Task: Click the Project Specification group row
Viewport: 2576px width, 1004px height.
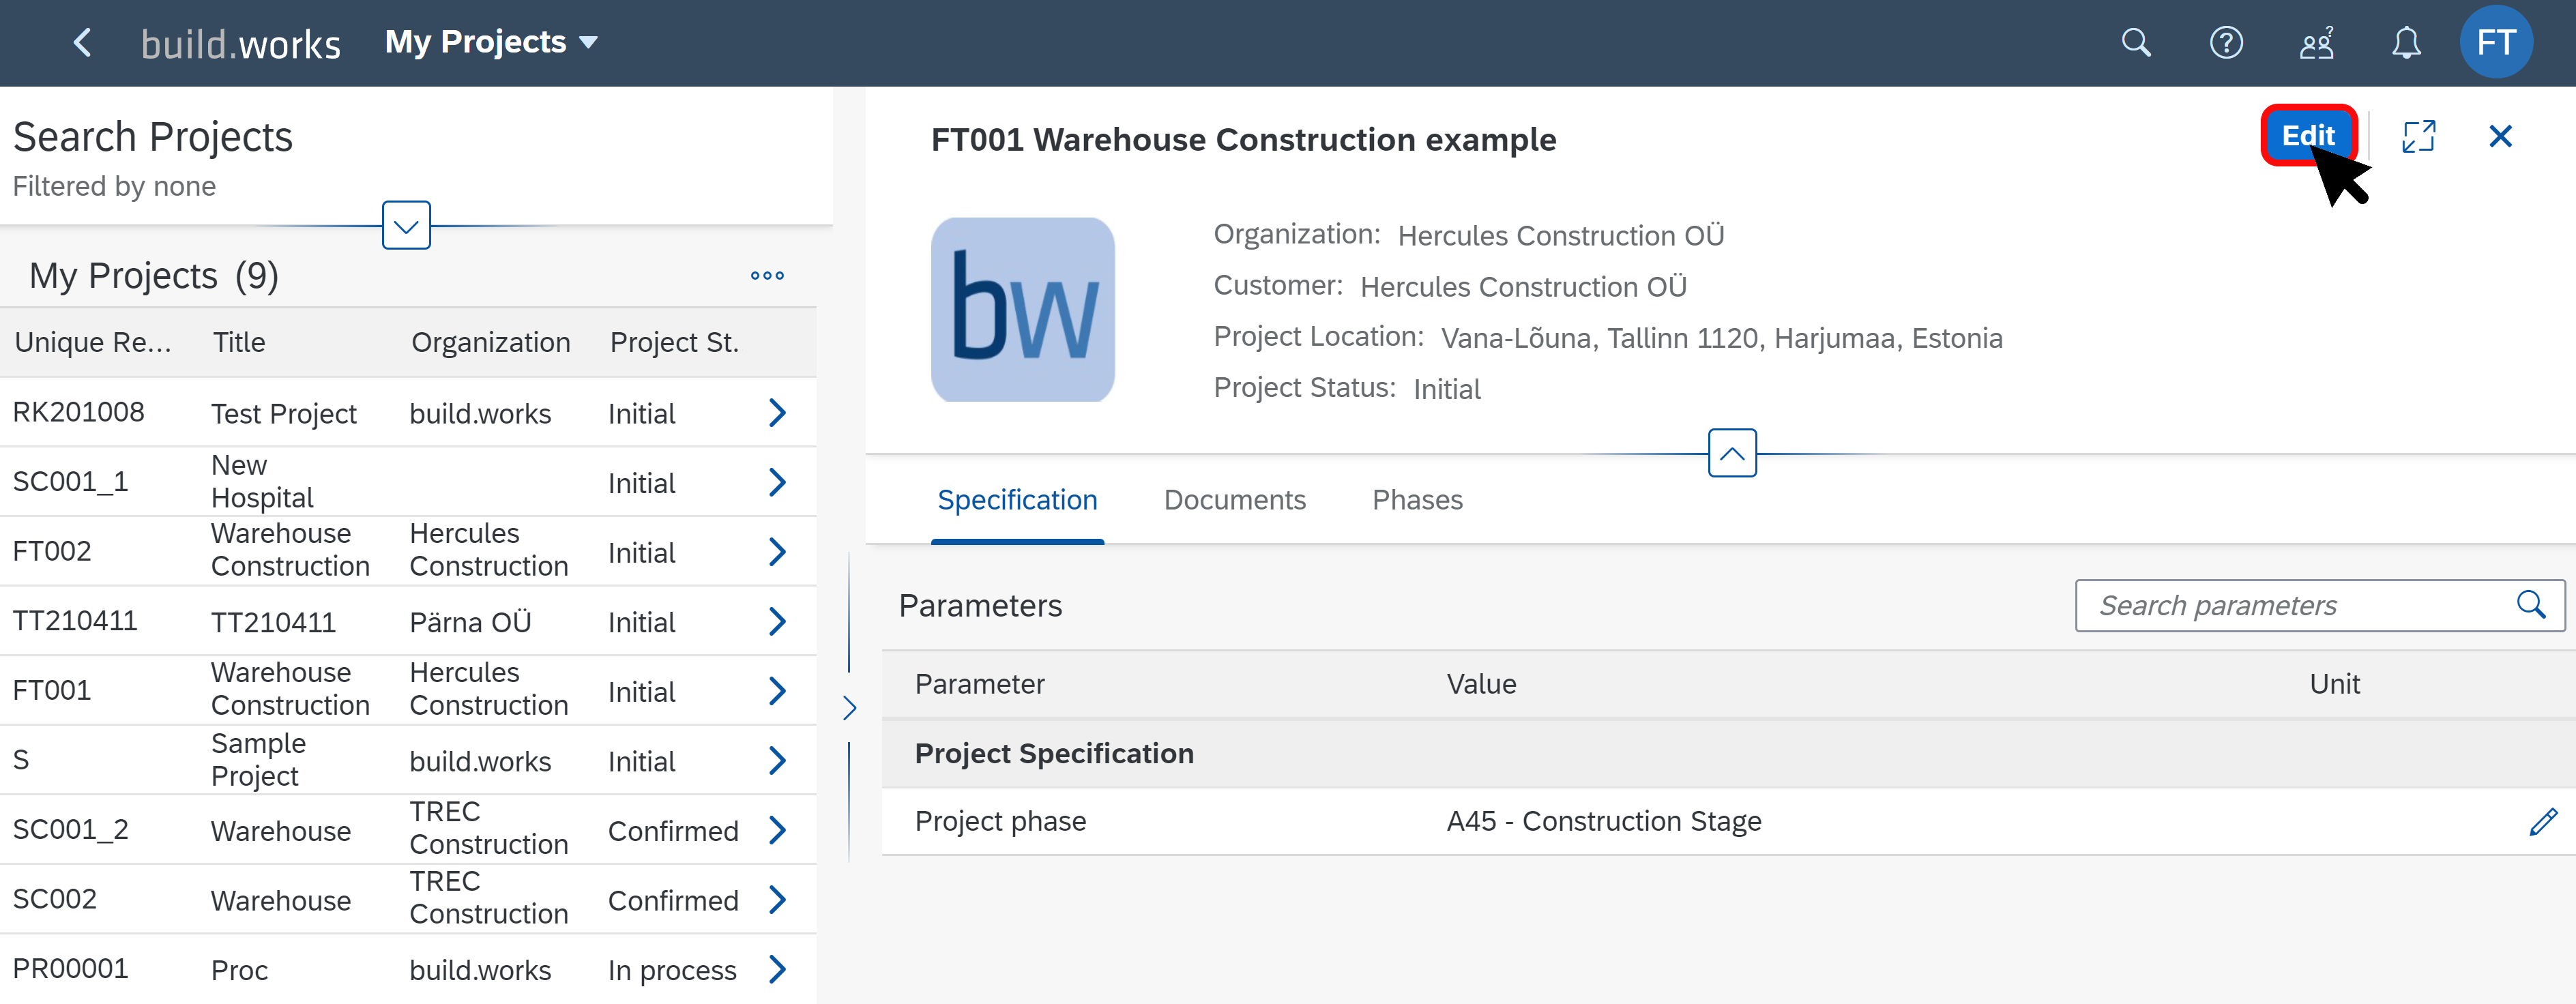Action: [x=1728, y=753]
